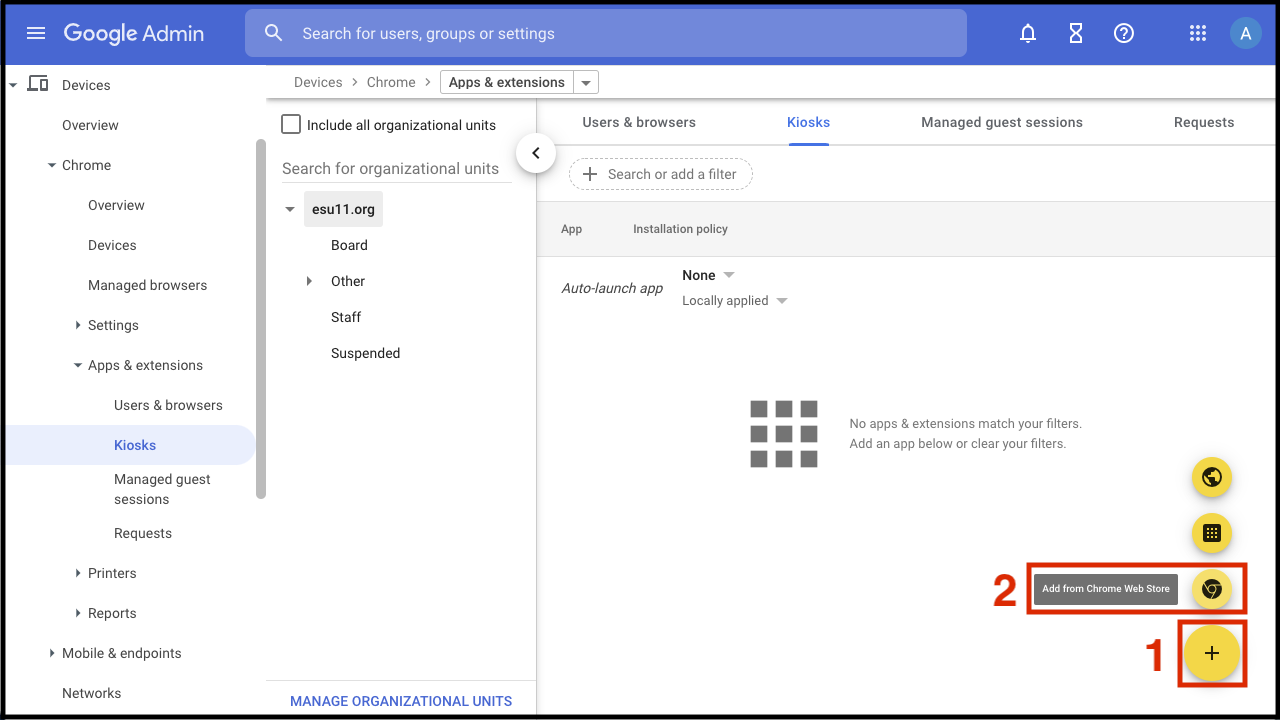Open the main hamburger menu
Viewport: 1280px width, 720px height.
tap(36, 33)
